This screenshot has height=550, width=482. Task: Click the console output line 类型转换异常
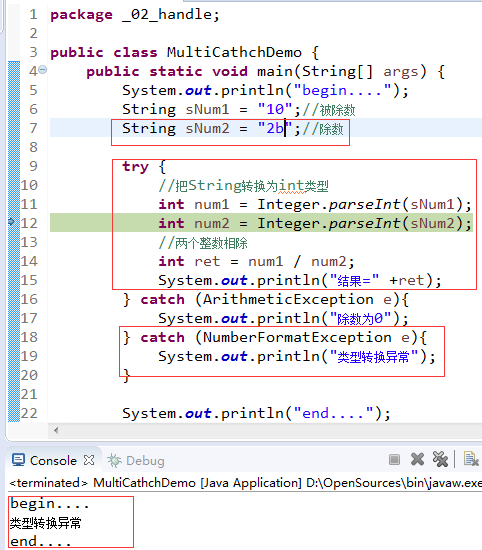pos(46,523)
